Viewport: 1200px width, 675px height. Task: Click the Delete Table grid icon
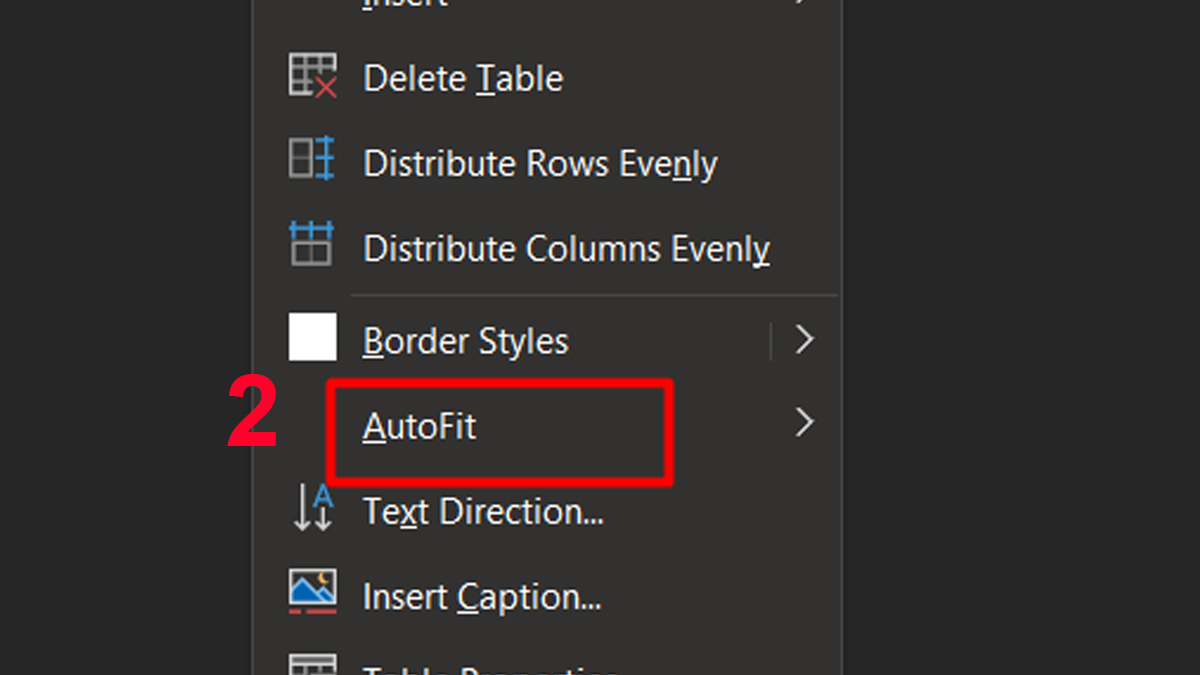click(312, 77)
